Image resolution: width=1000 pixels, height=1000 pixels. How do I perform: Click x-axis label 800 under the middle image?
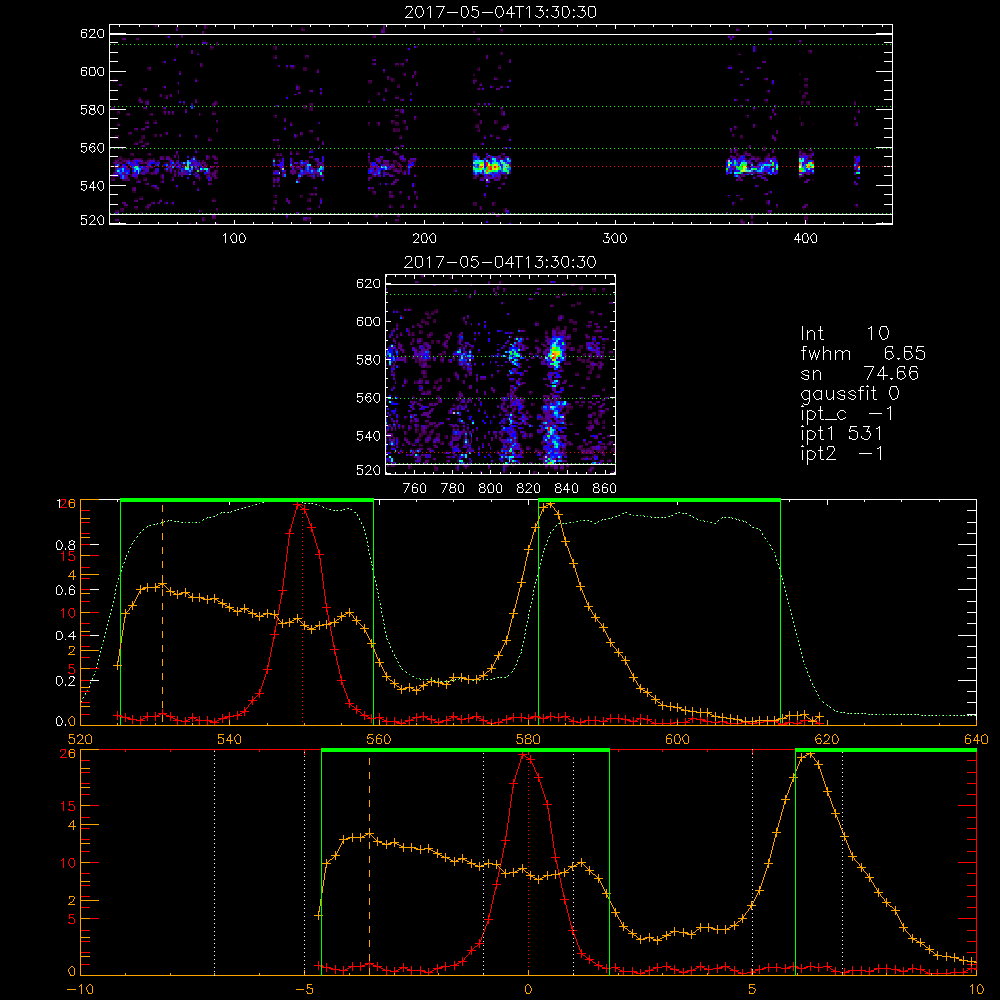pyautogui.click(x=490, y=489)
